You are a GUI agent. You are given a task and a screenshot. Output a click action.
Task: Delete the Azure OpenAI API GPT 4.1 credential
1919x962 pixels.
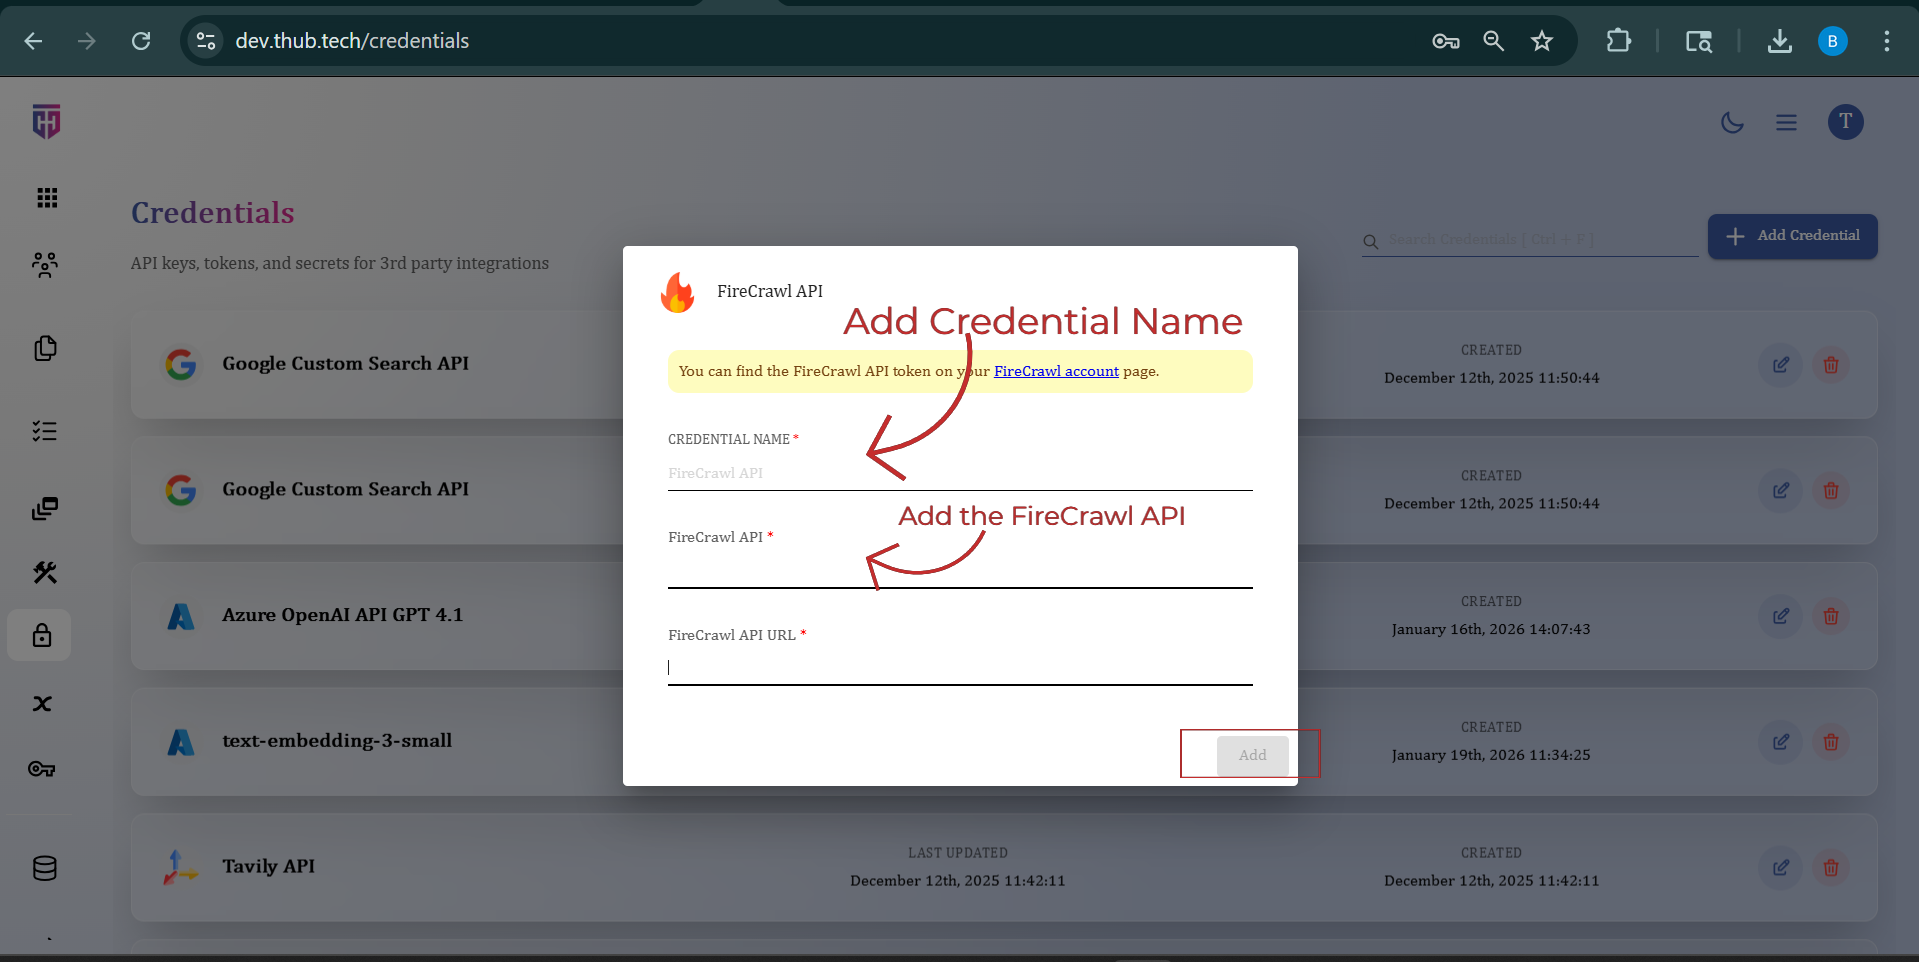[x=1830, y=616]
